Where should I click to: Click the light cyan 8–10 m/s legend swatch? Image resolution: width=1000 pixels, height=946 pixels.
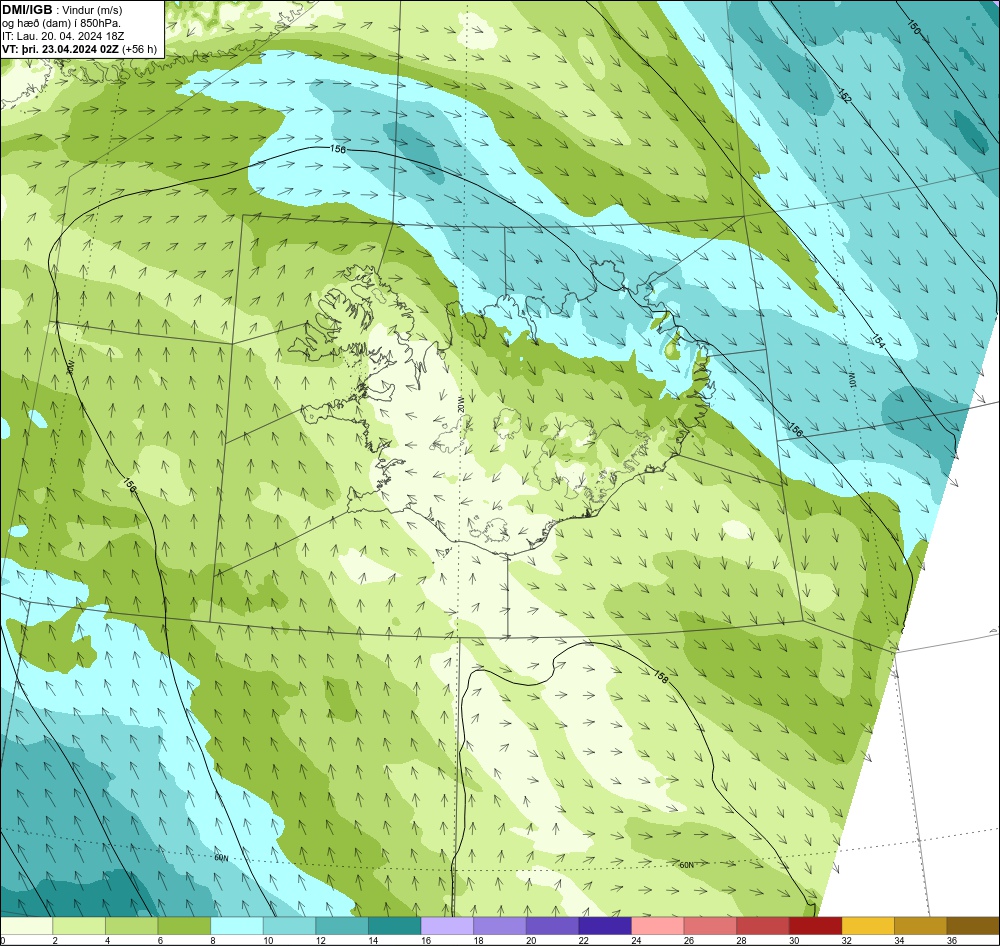237,926
